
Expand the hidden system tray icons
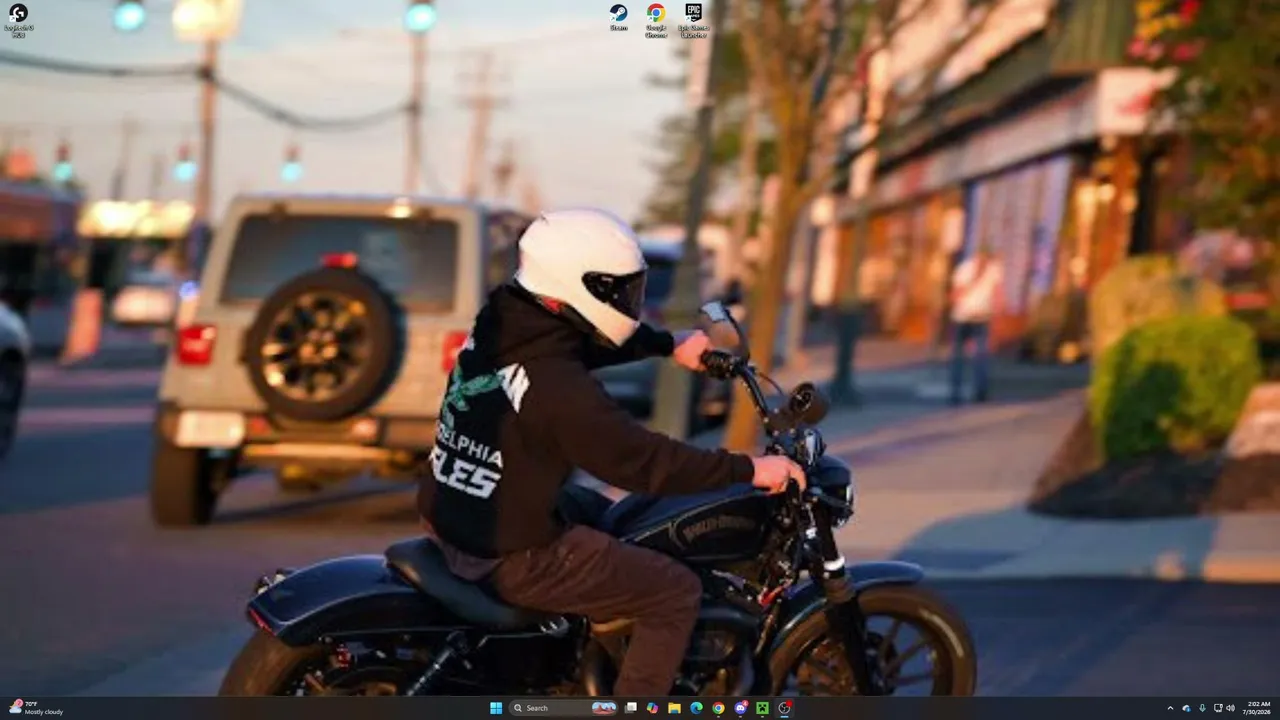click(x=1170, y=708)
